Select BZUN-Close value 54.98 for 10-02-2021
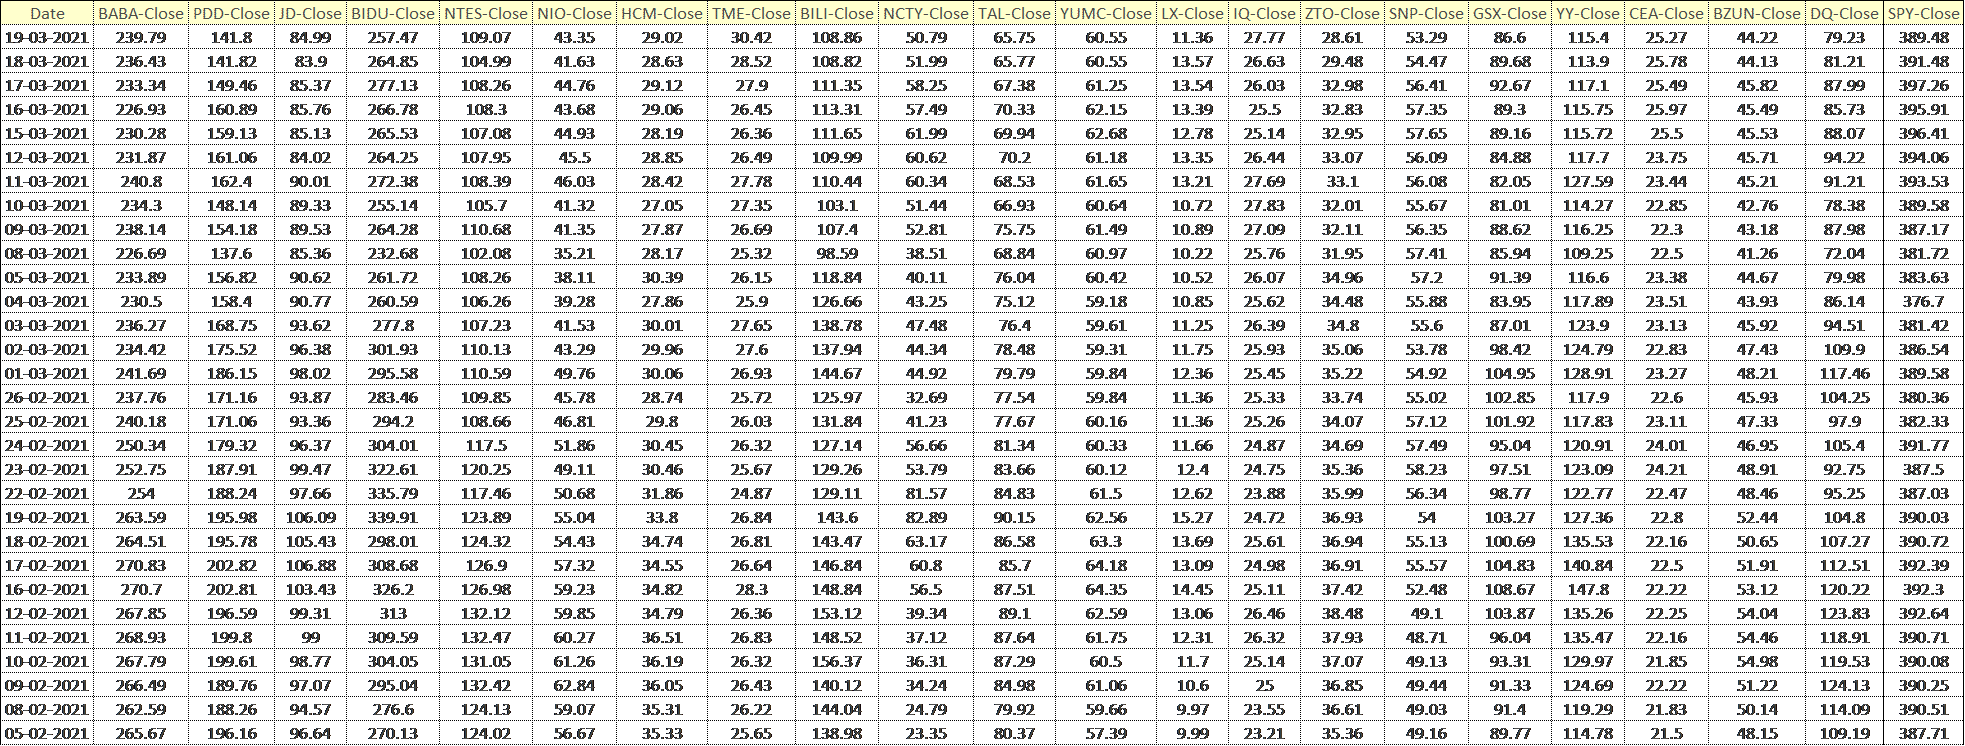The image size is (1965, 746). 1758,661
